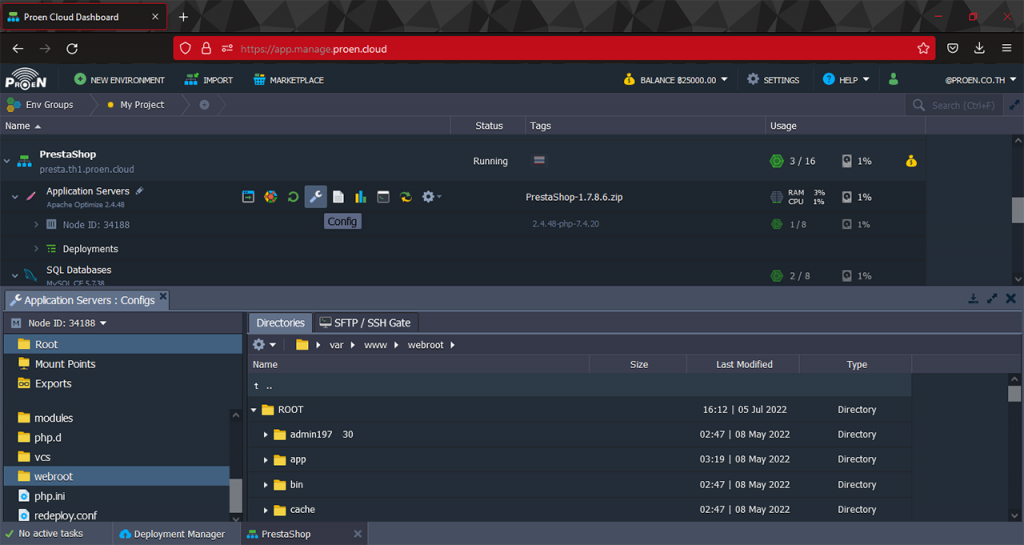Click the add group plus icon
The width and height of the screenshot is (1024, 545).
pyautogui.click(x=204, y=104)
